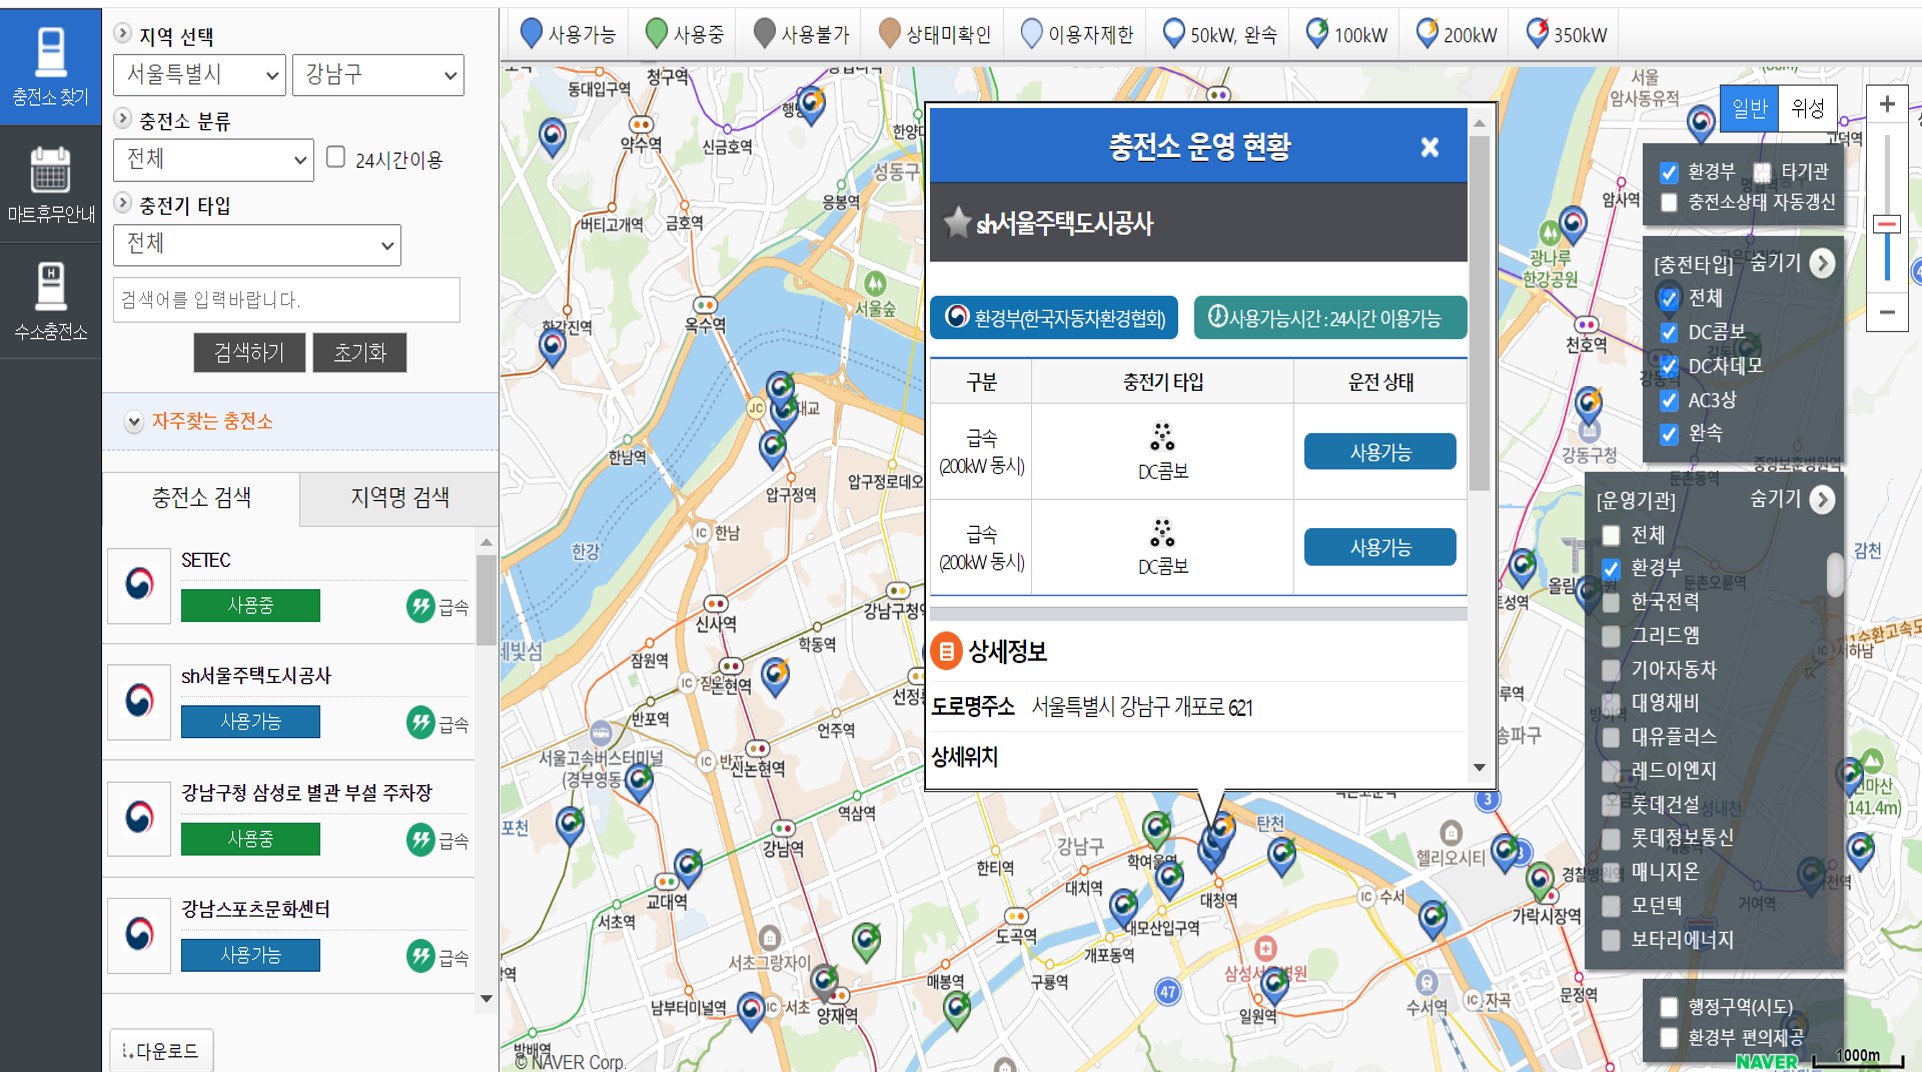
Task: Expand the 자주찾는 충전소 section
Action: tap(133, 421)
